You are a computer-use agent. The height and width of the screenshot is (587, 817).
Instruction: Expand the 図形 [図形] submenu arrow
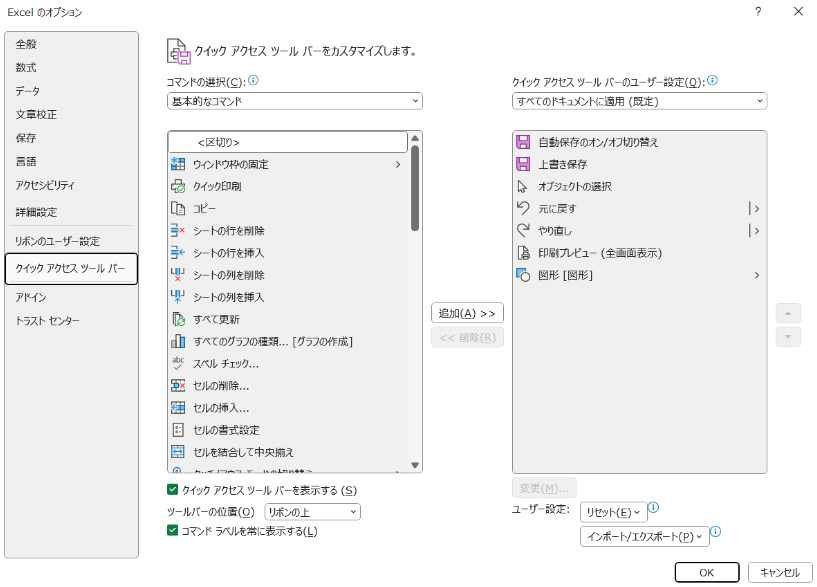tap(757, 275)
